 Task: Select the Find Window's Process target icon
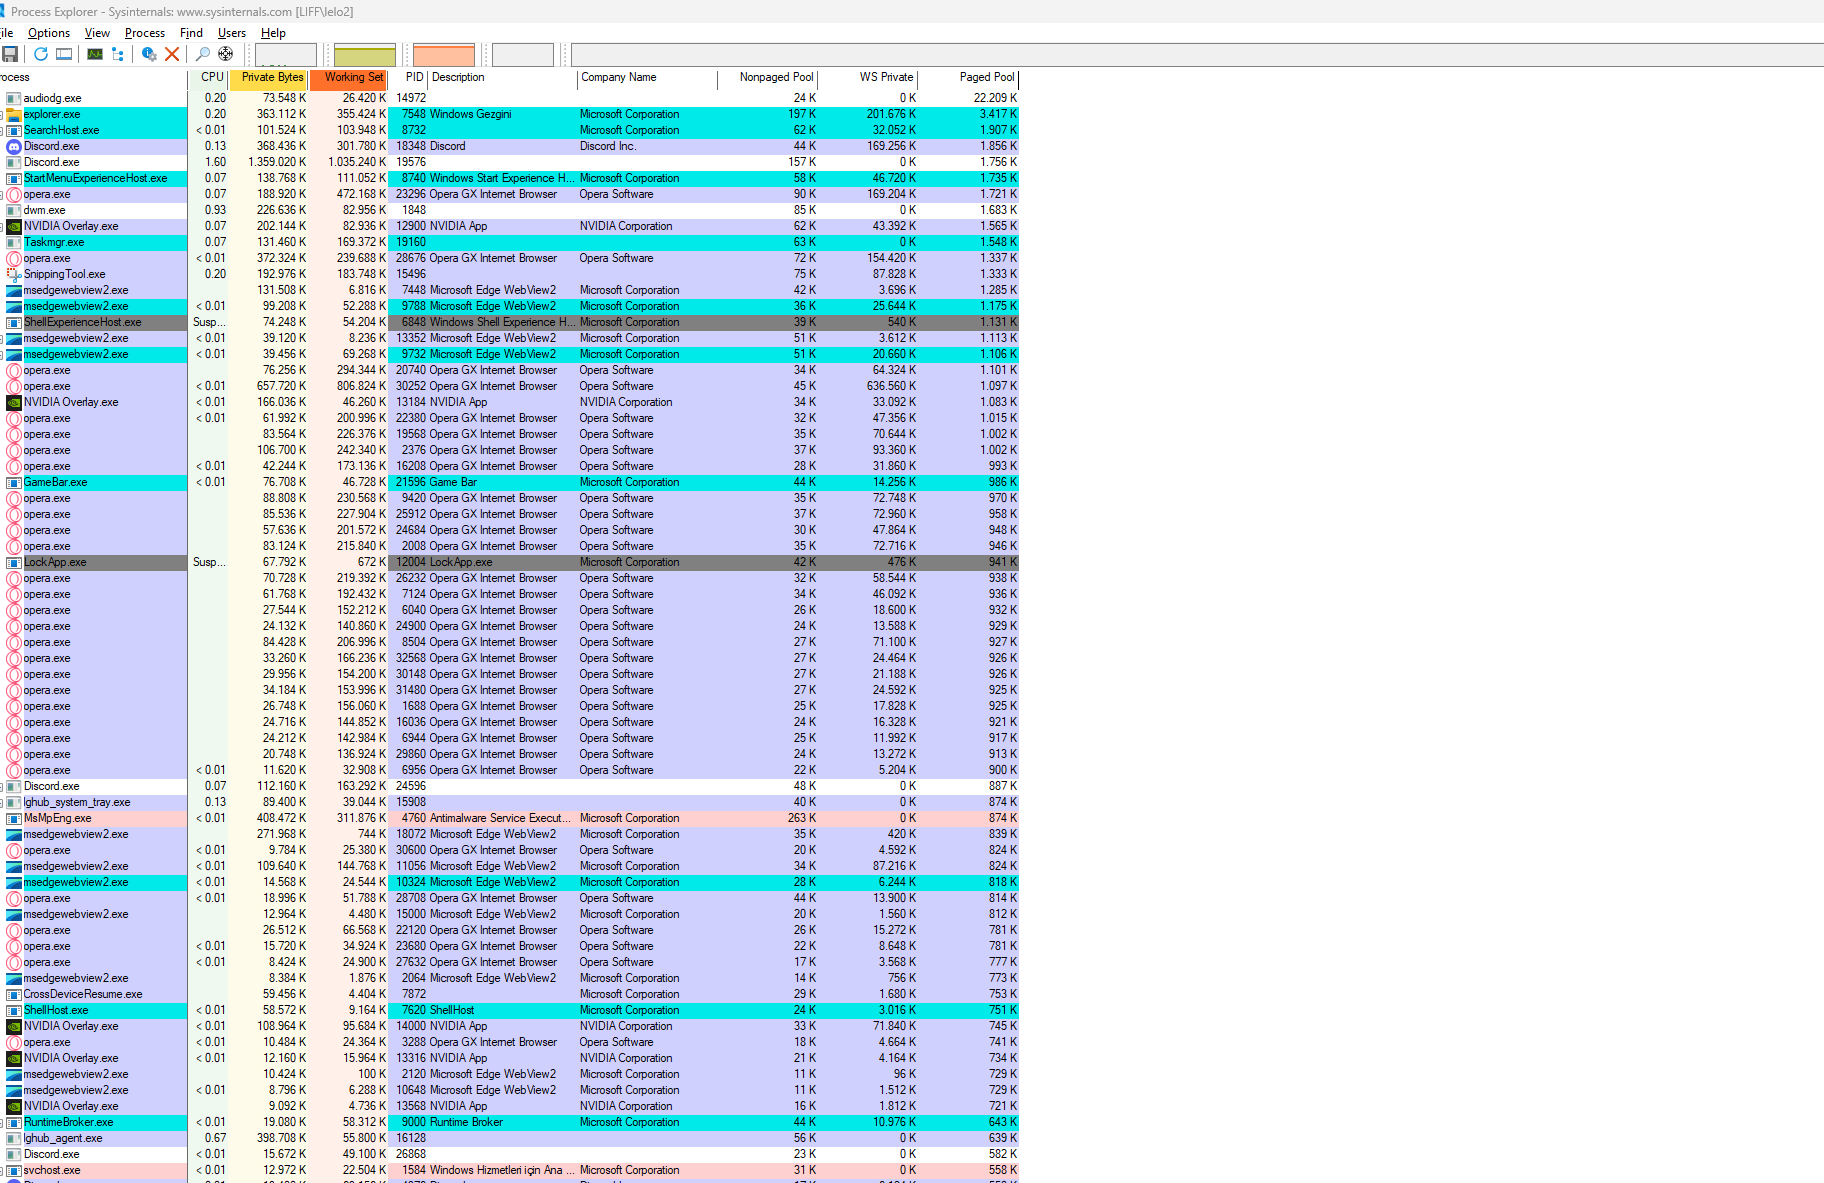coord(226,54)
